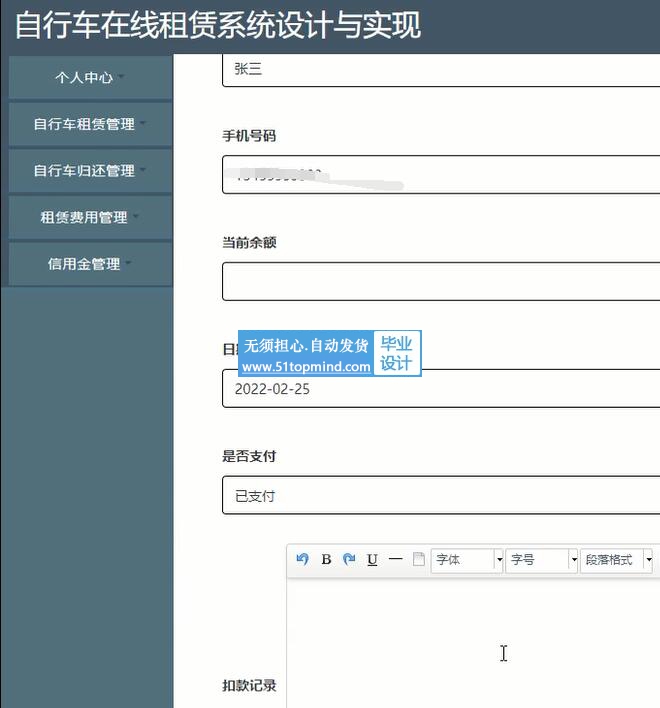Click the 手机号码 field label

click(x=249, y=135)
